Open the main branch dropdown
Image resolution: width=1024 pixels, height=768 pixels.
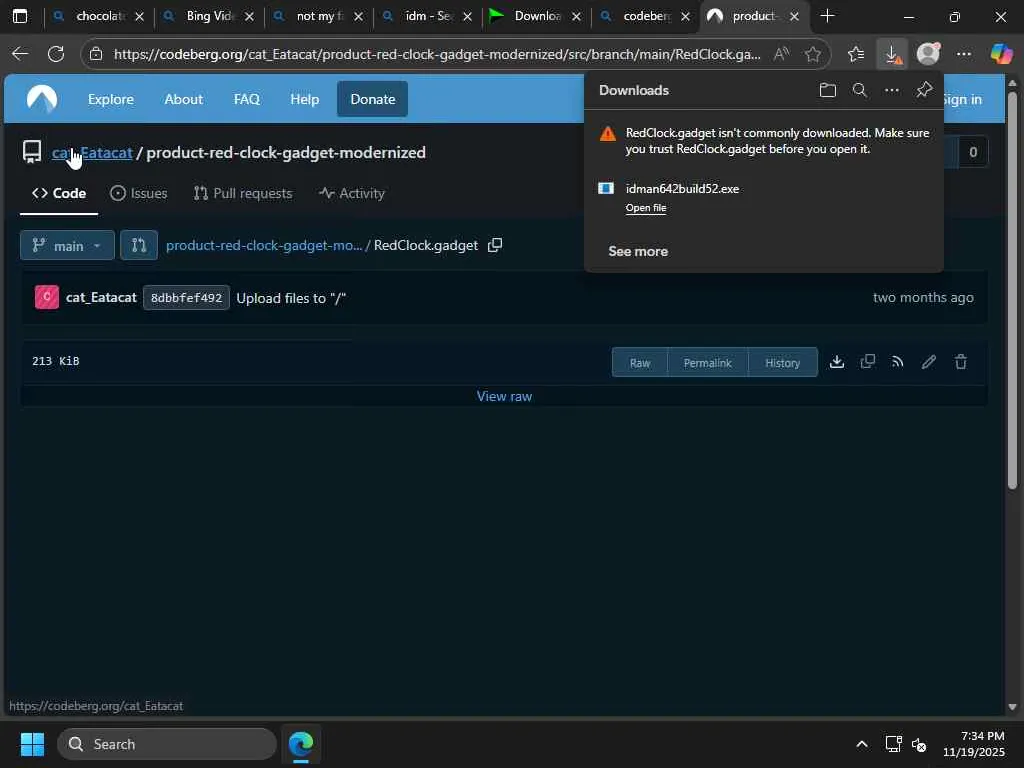click(x=67, y=246)
